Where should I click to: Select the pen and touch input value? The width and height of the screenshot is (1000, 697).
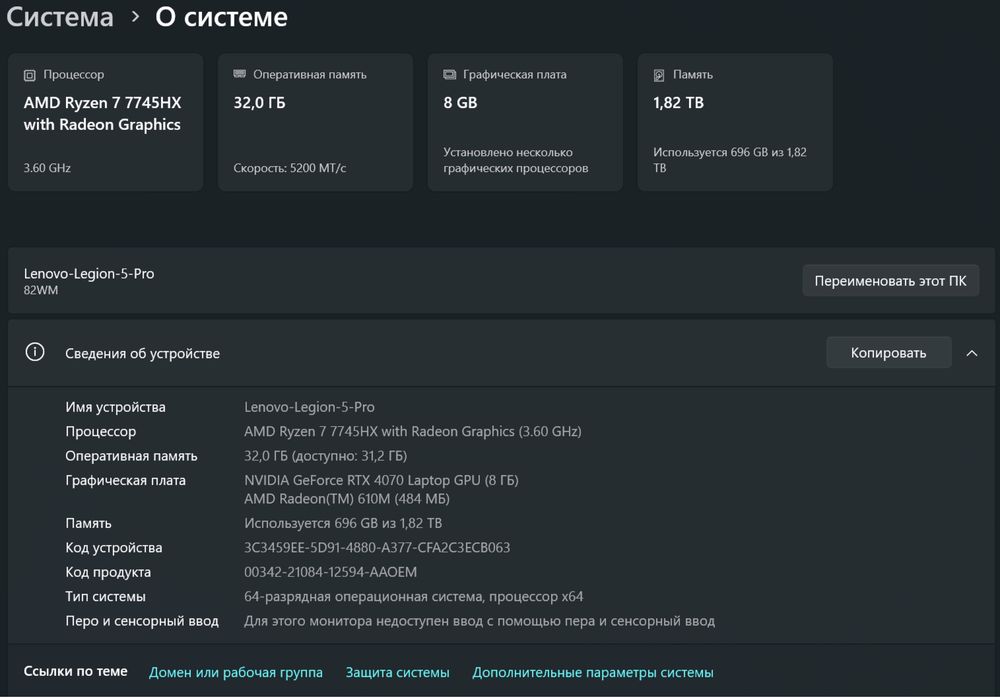pos(480,621)
